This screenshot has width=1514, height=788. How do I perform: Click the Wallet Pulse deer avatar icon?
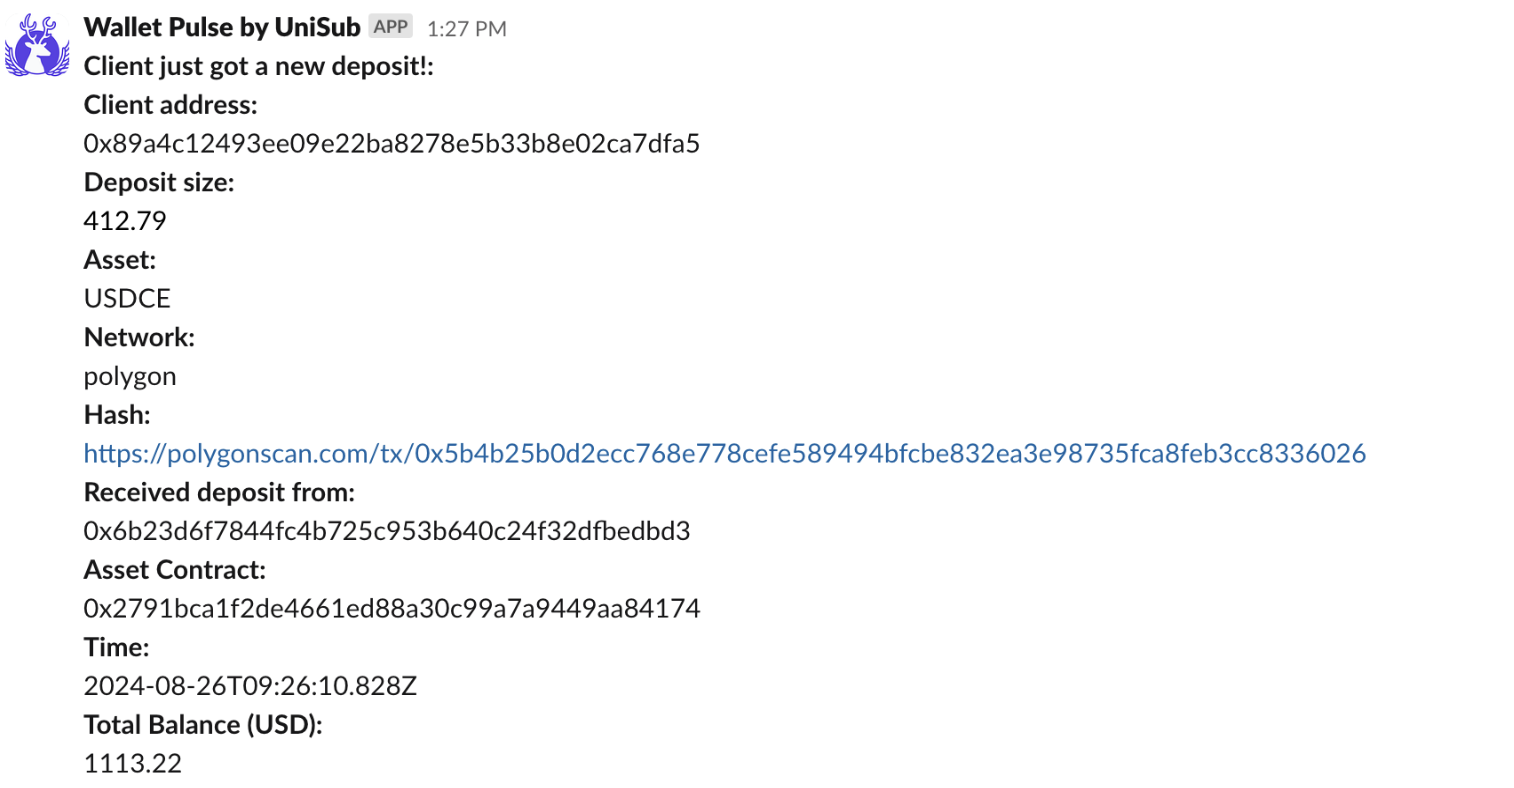click(38, 46)
